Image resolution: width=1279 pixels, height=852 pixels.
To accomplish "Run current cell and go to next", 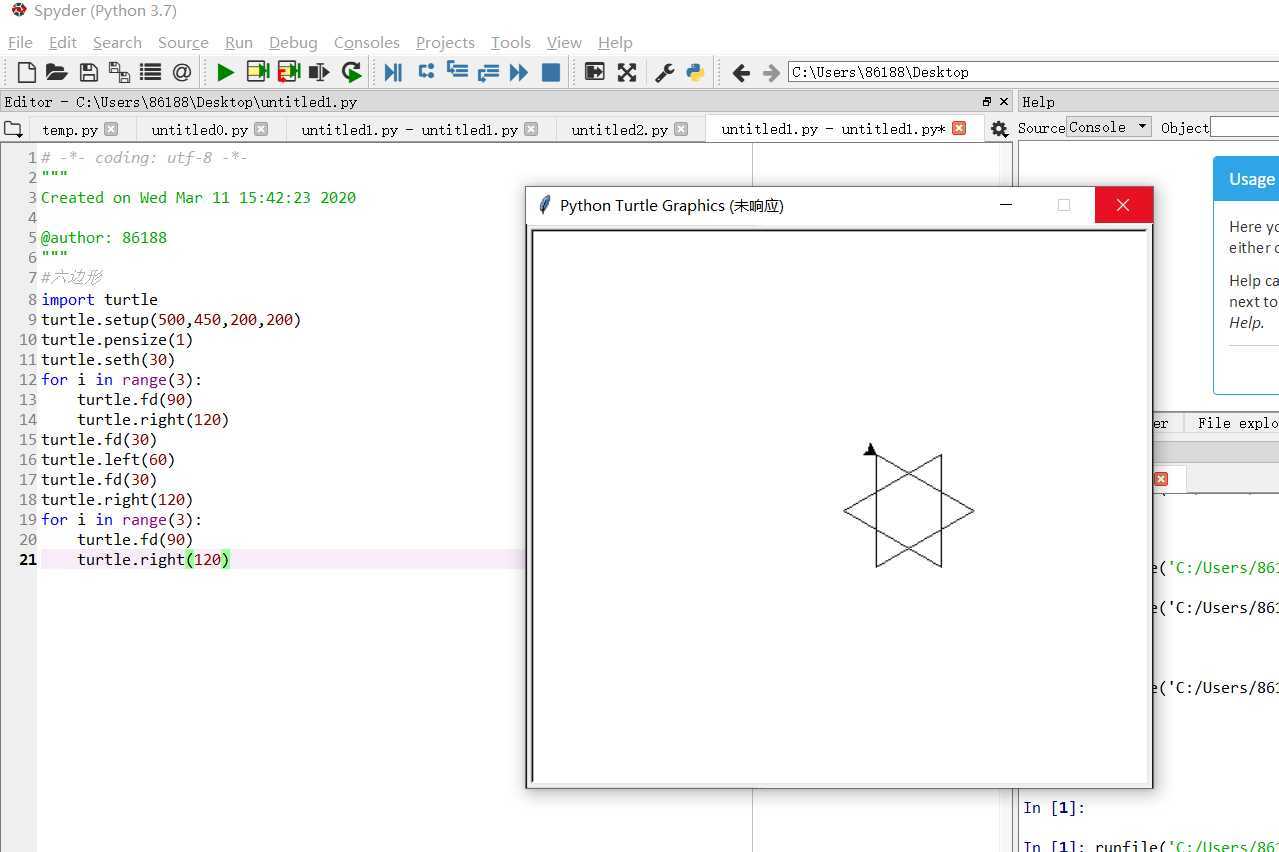I will click(289, 72).
